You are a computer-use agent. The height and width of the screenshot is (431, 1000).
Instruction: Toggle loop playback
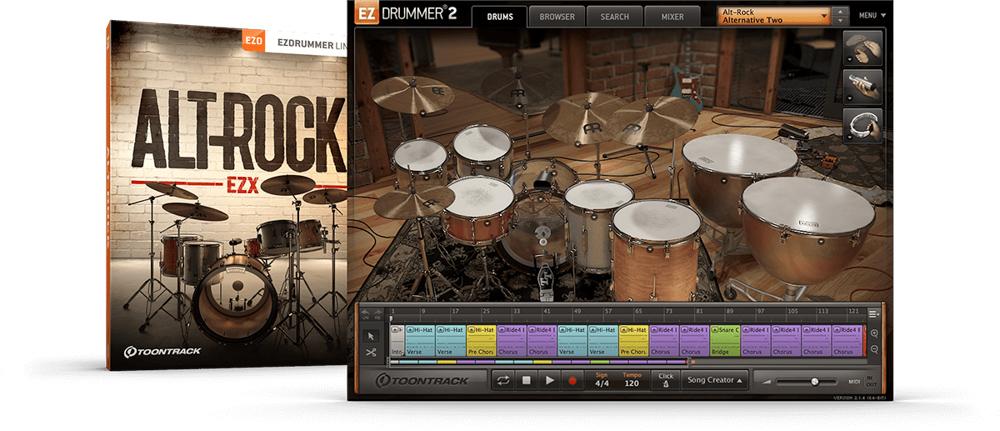pyautogui.click(x=503, y=381)
